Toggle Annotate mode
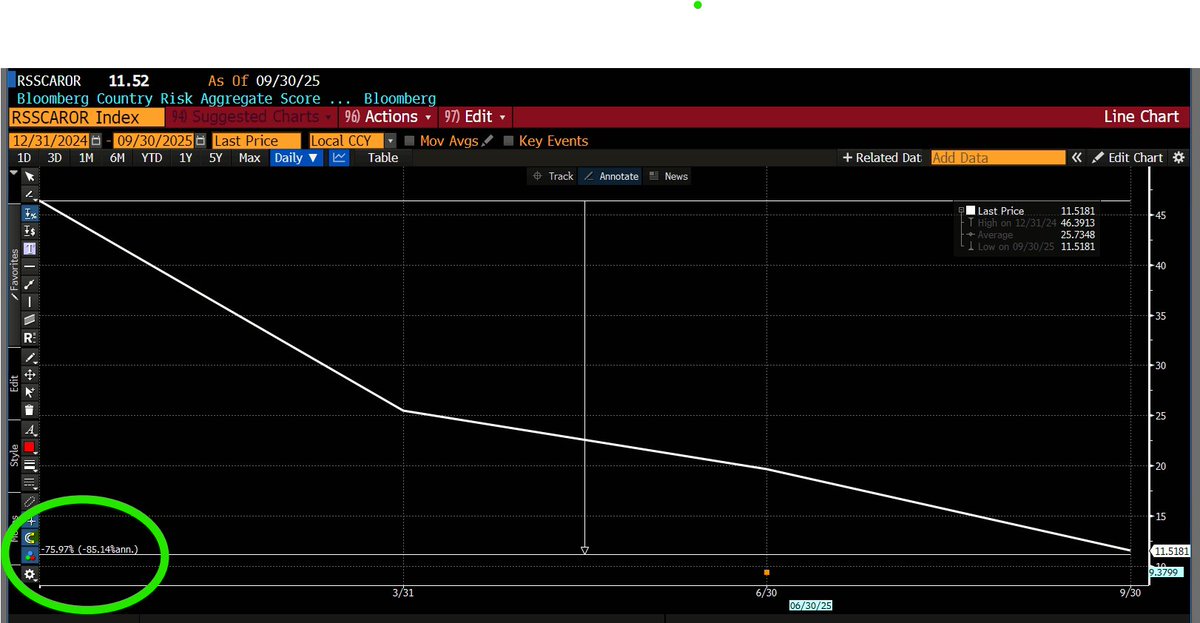Viewport: 1200px width, 623px height. click(610, 176)
